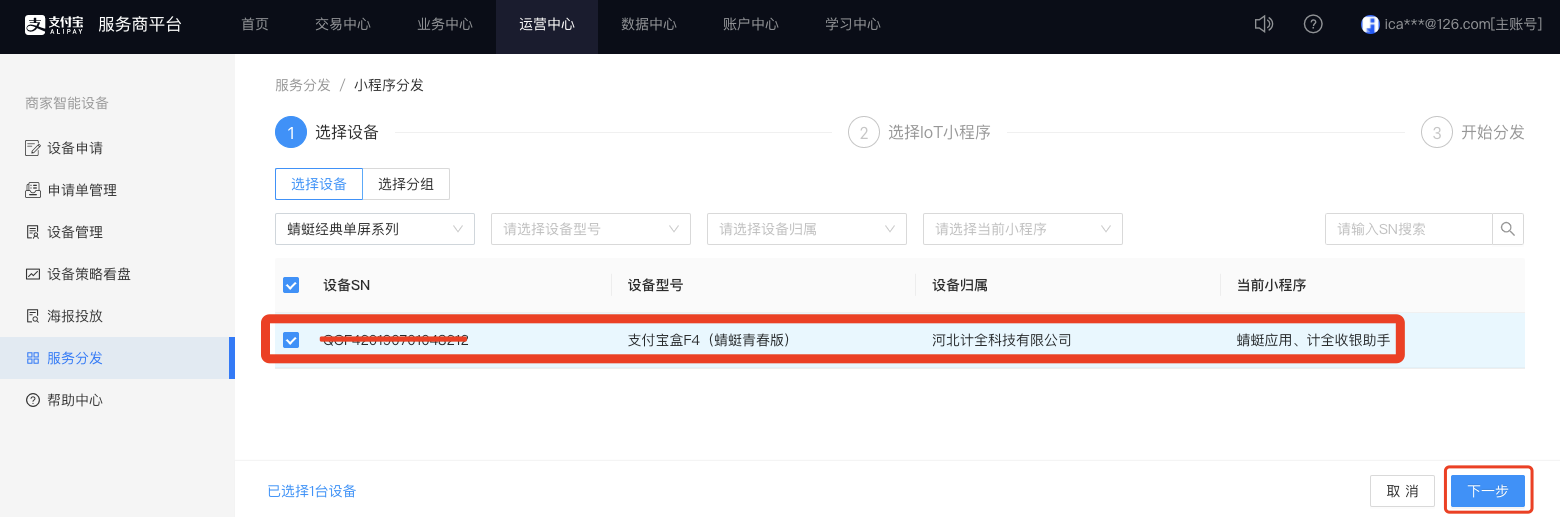The image size is (1560, 517).
Task: Switch to the 选择分组 toggle option
Action: [406, 184]
